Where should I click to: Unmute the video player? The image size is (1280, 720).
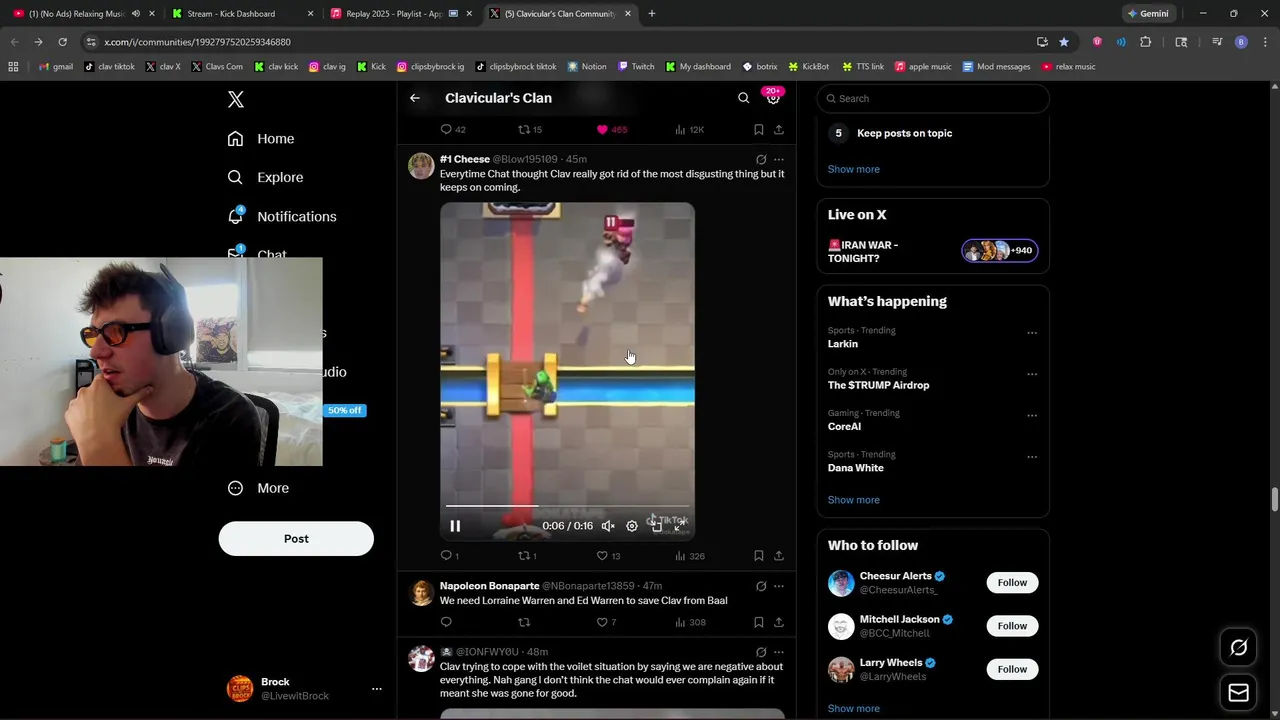click(x=608, y=526)
